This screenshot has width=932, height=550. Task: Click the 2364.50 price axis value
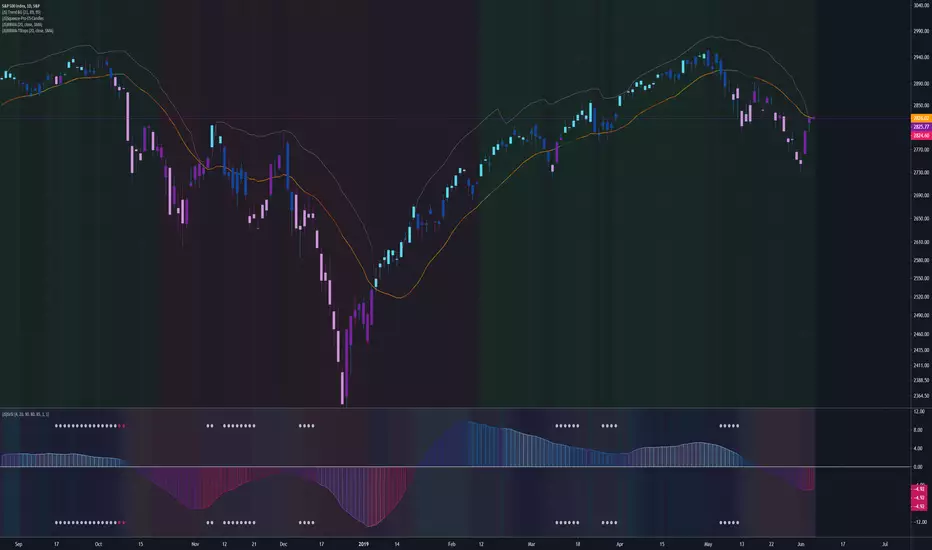[x=921, y=396]
